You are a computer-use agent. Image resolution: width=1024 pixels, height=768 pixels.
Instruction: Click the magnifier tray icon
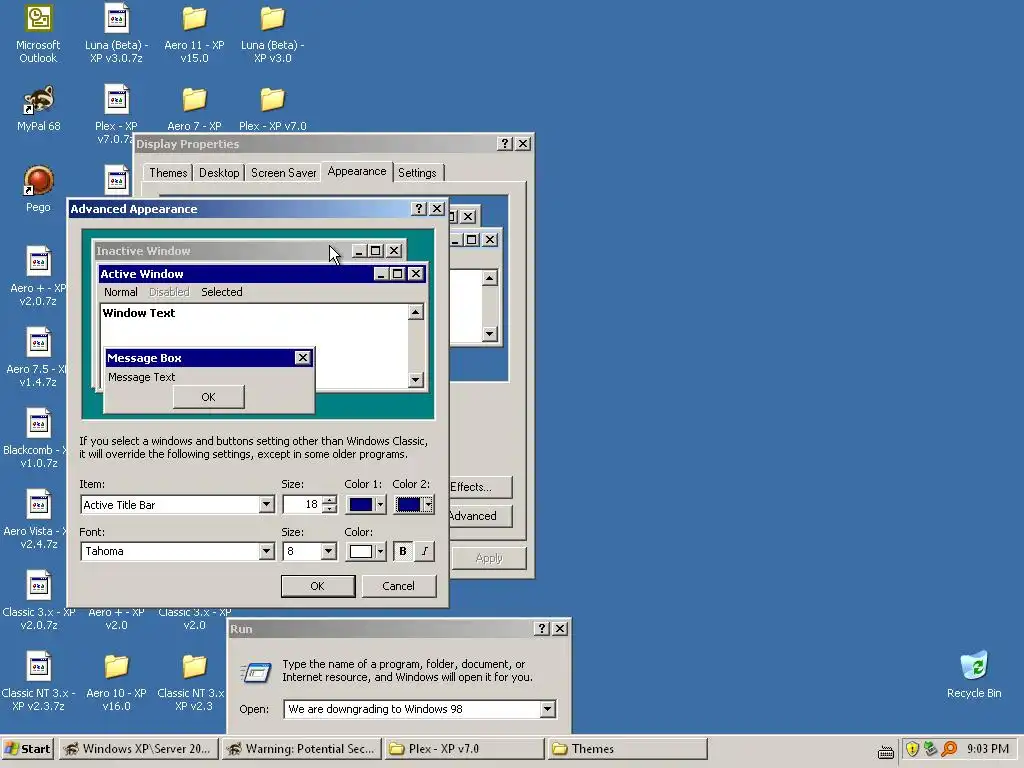coord(950,749)
